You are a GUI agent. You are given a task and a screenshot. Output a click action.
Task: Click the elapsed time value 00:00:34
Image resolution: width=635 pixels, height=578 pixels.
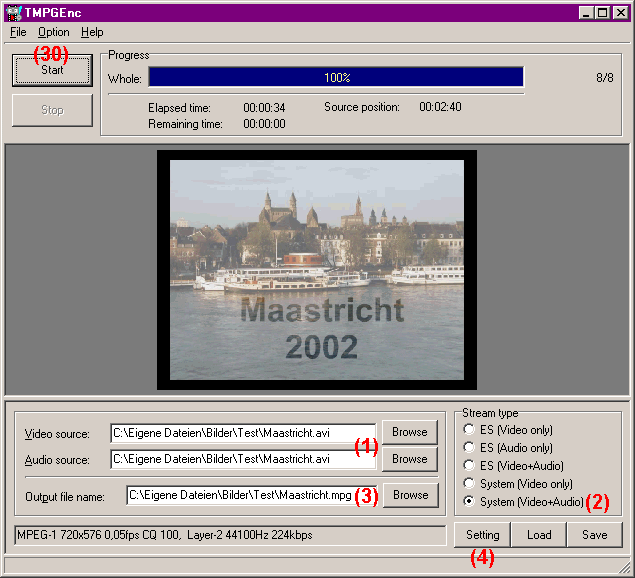click(x=264, y=108)
